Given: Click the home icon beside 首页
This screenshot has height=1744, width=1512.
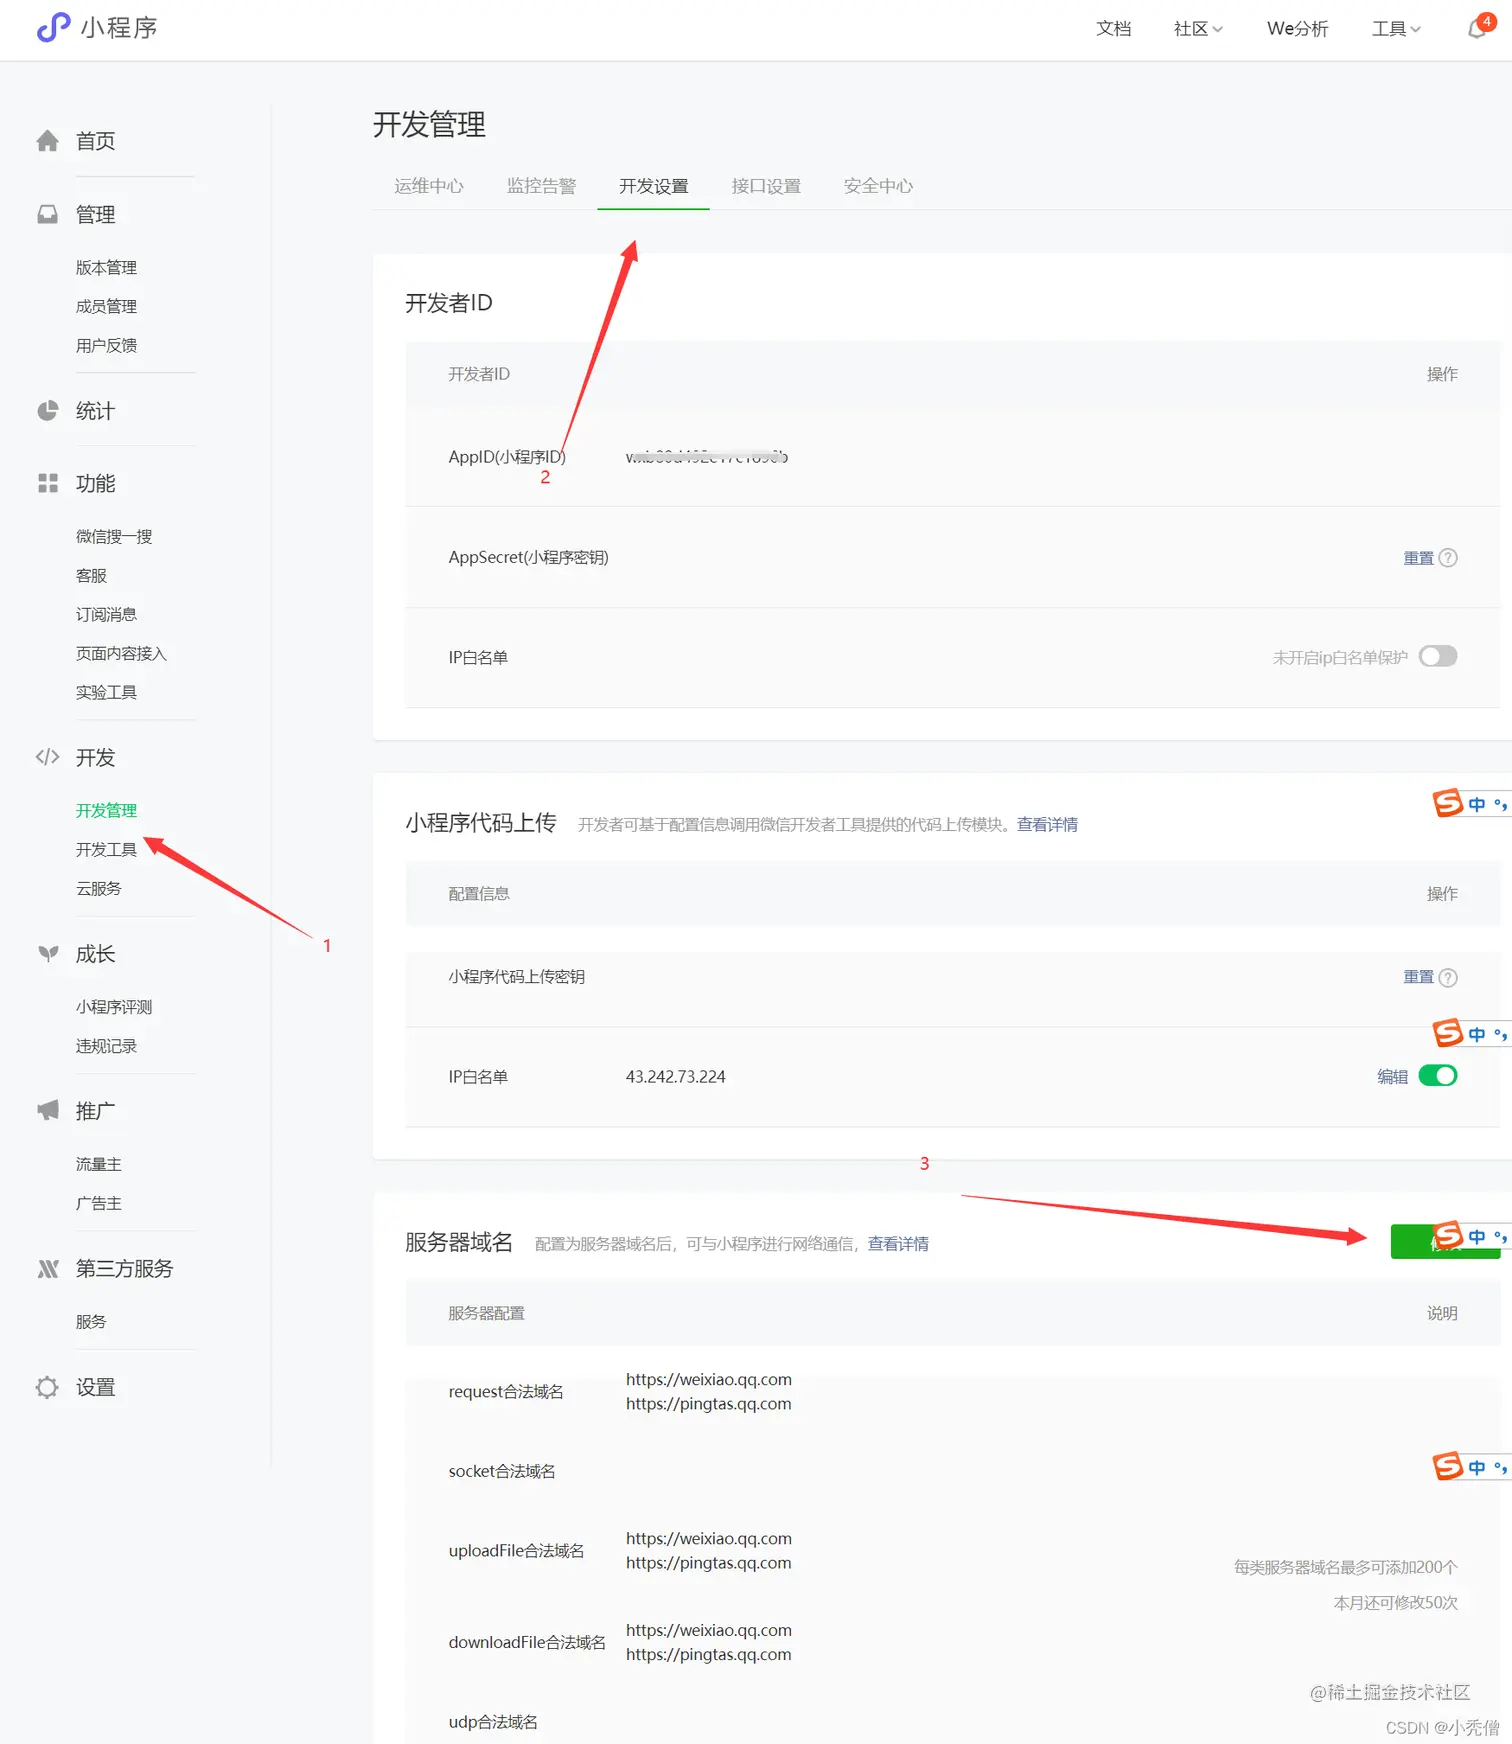Looking at the screenshot, I should click(x=47, y=141).
